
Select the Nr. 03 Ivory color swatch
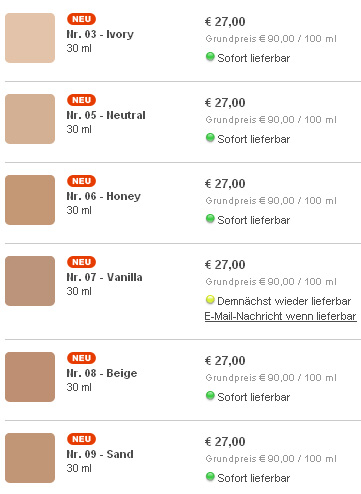[30, 38]
